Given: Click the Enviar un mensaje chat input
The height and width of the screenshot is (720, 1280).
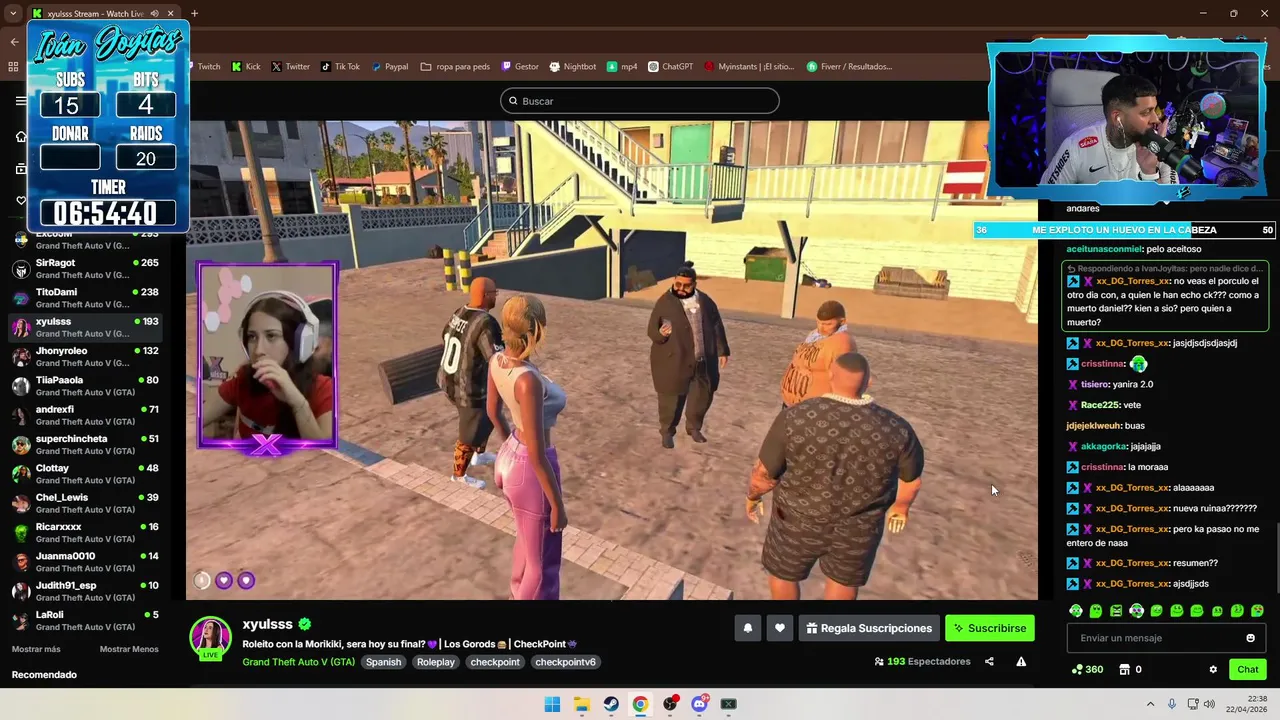Looking at the screenshot, I should [1166, 638].
